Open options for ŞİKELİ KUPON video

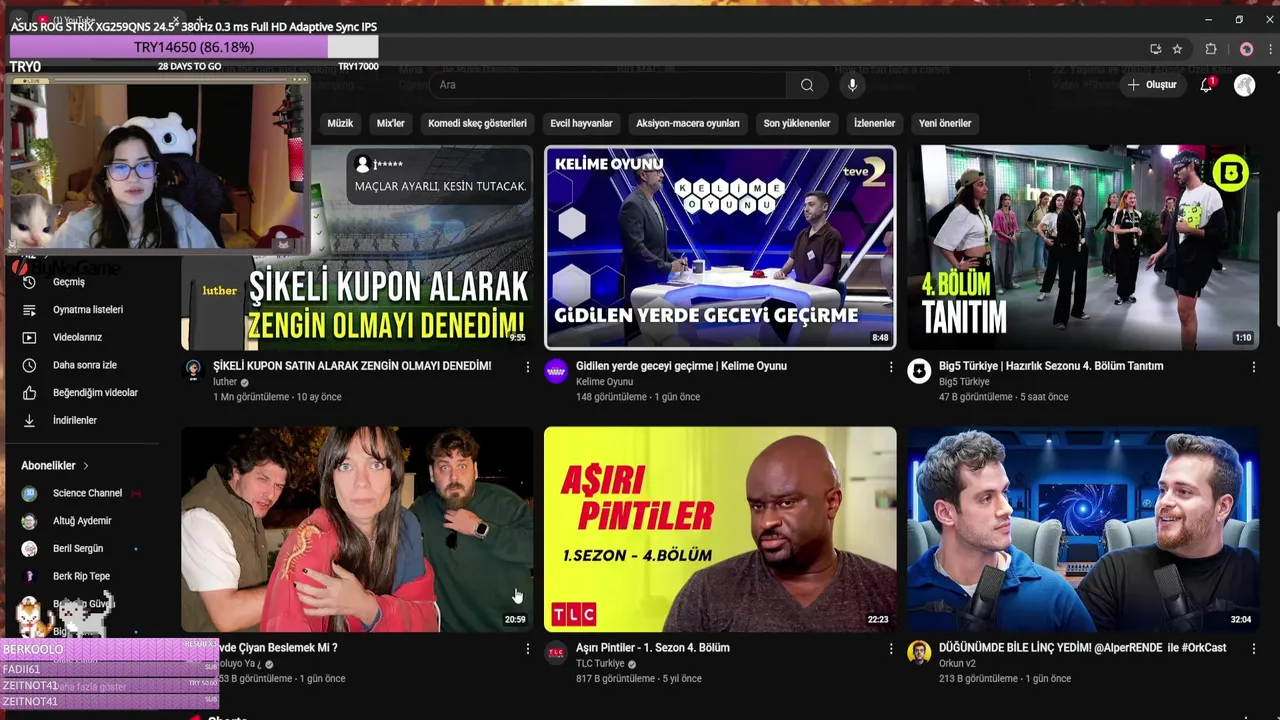click(528, 367)
